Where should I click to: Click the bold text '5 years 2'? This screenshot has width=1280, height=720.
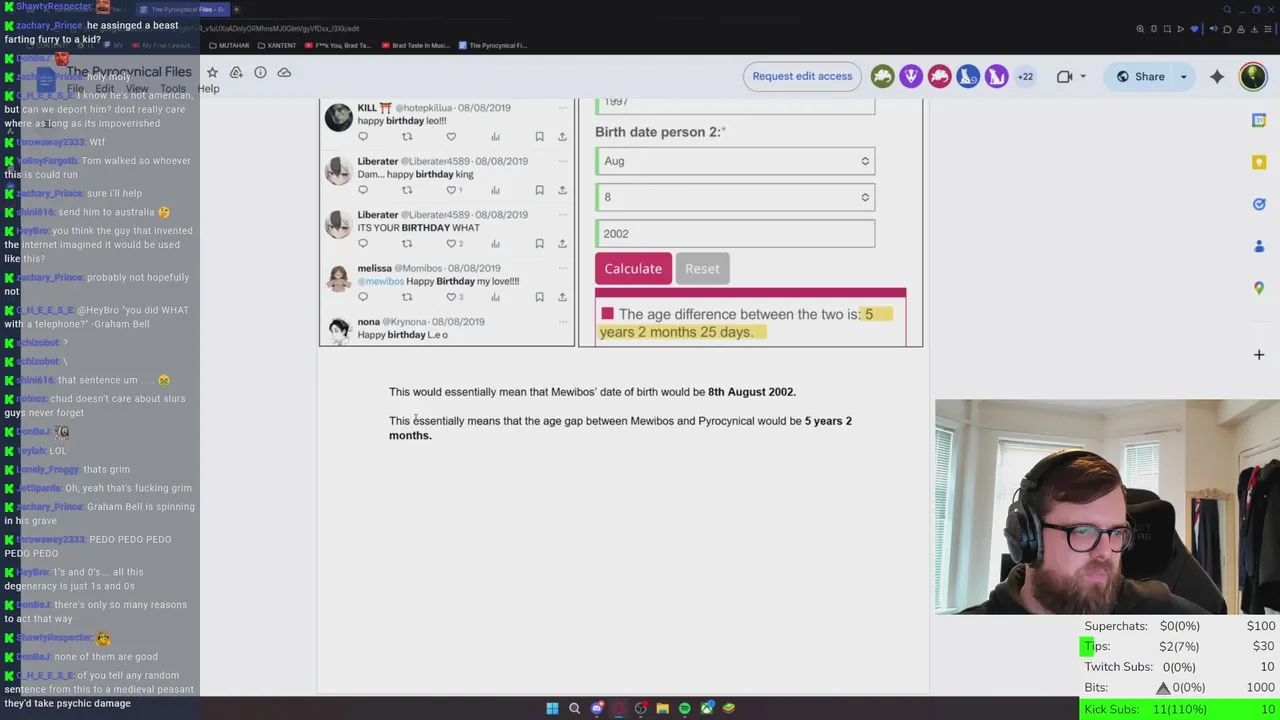828,421
